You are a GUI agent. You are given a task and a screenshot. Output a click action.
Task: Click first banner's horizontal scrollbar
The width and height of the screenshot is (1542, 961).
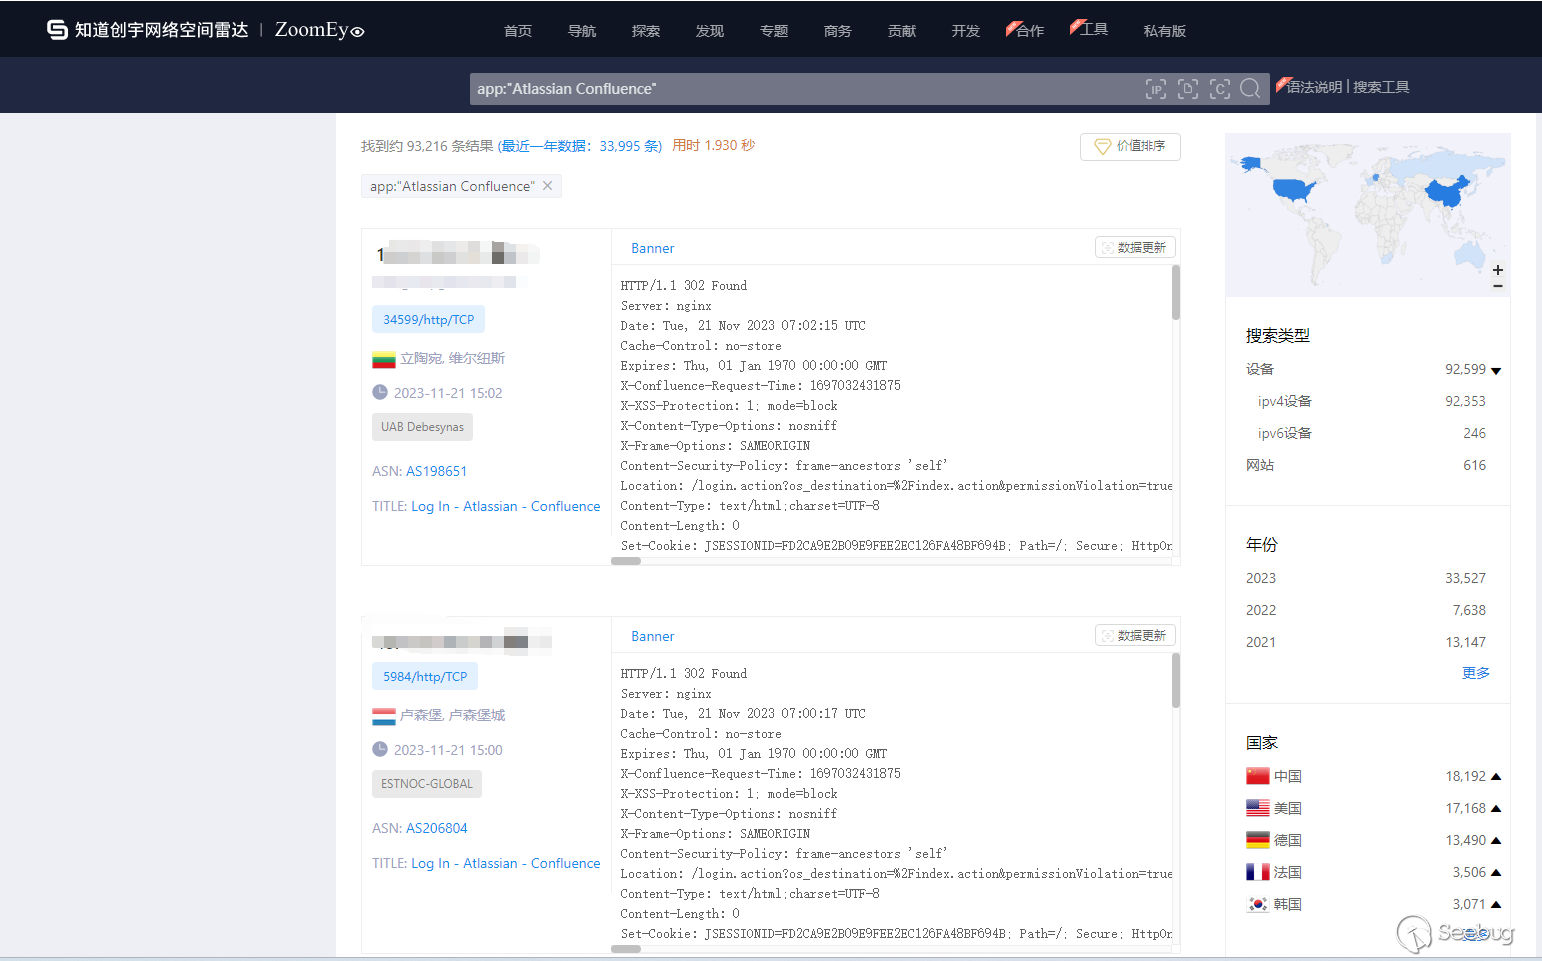click(x=626, y=561)
